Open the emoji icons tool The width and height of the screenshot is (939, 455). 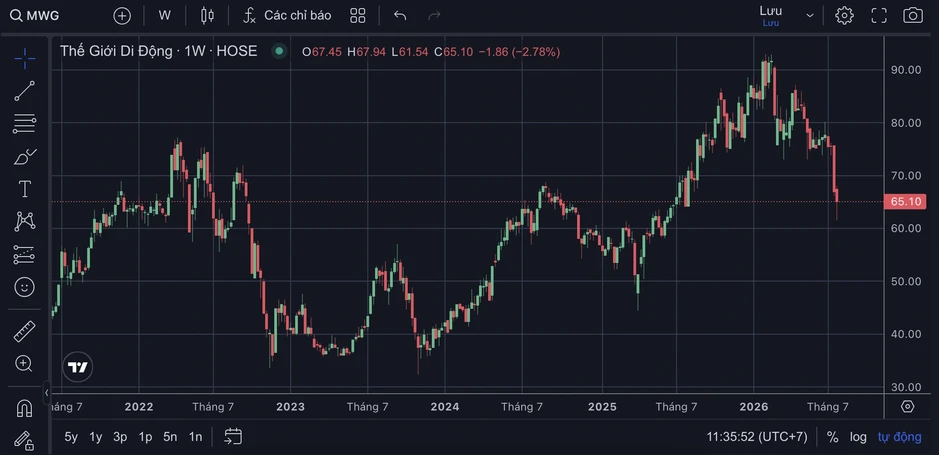[25, 287]
